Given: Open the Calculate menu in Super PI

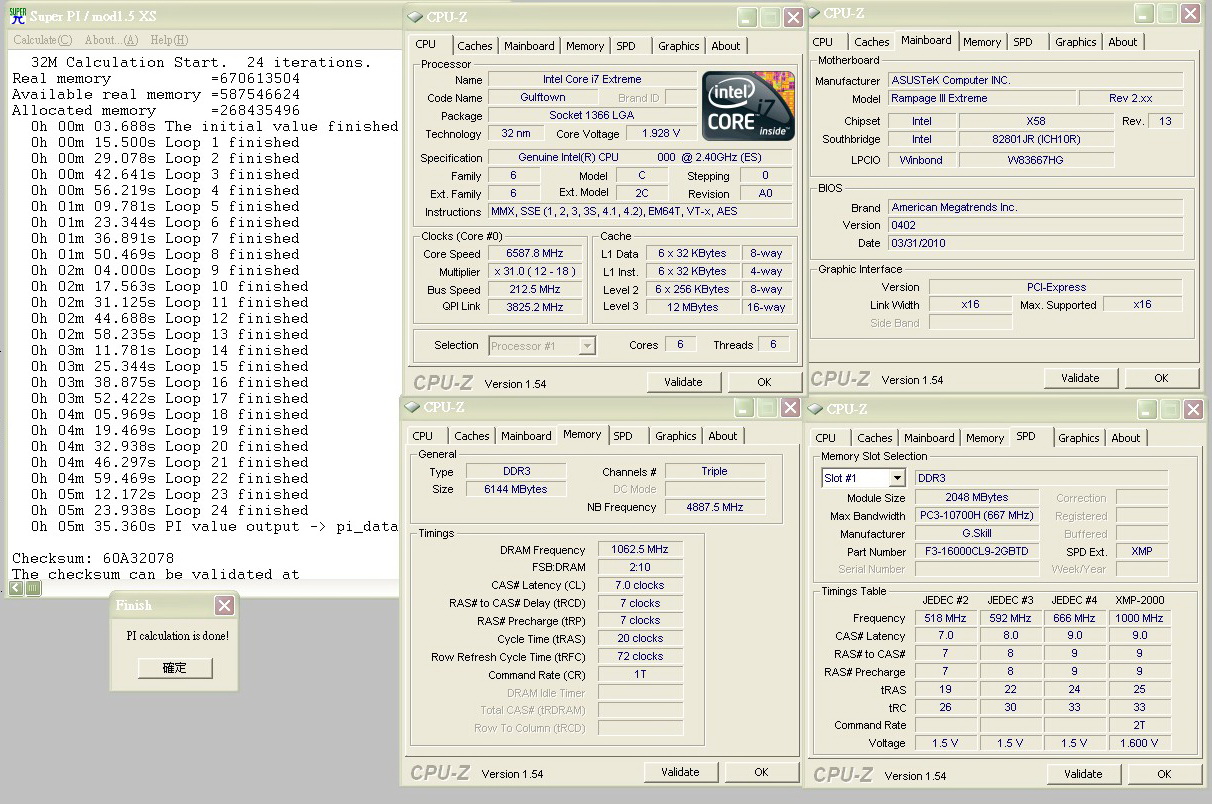Looking at the screenshot, I should 42,40.
